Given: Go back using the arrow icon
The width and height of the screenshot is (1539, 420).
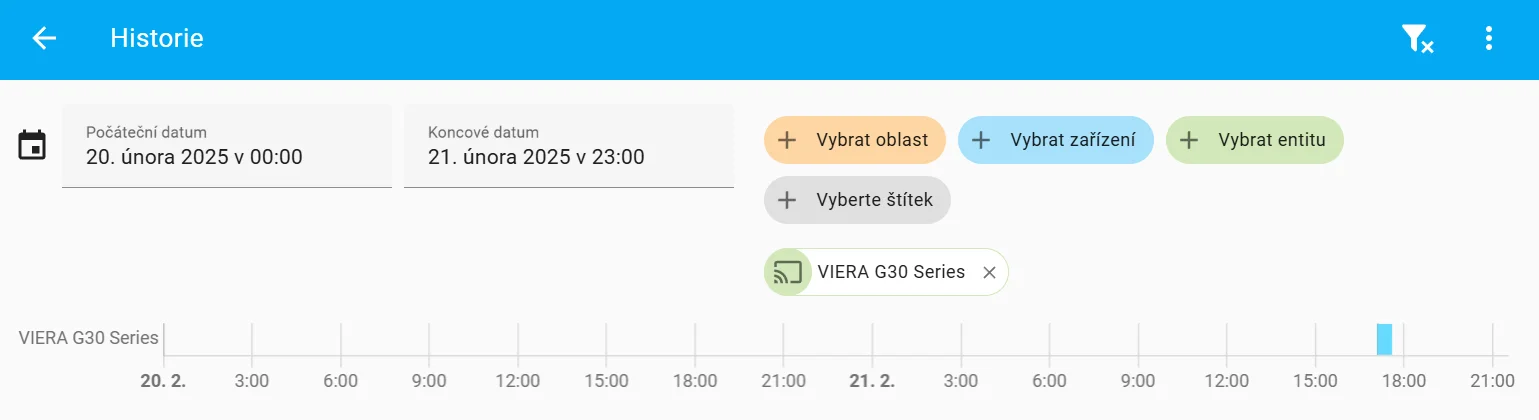Looking at the screenshot, I should 44,38.
